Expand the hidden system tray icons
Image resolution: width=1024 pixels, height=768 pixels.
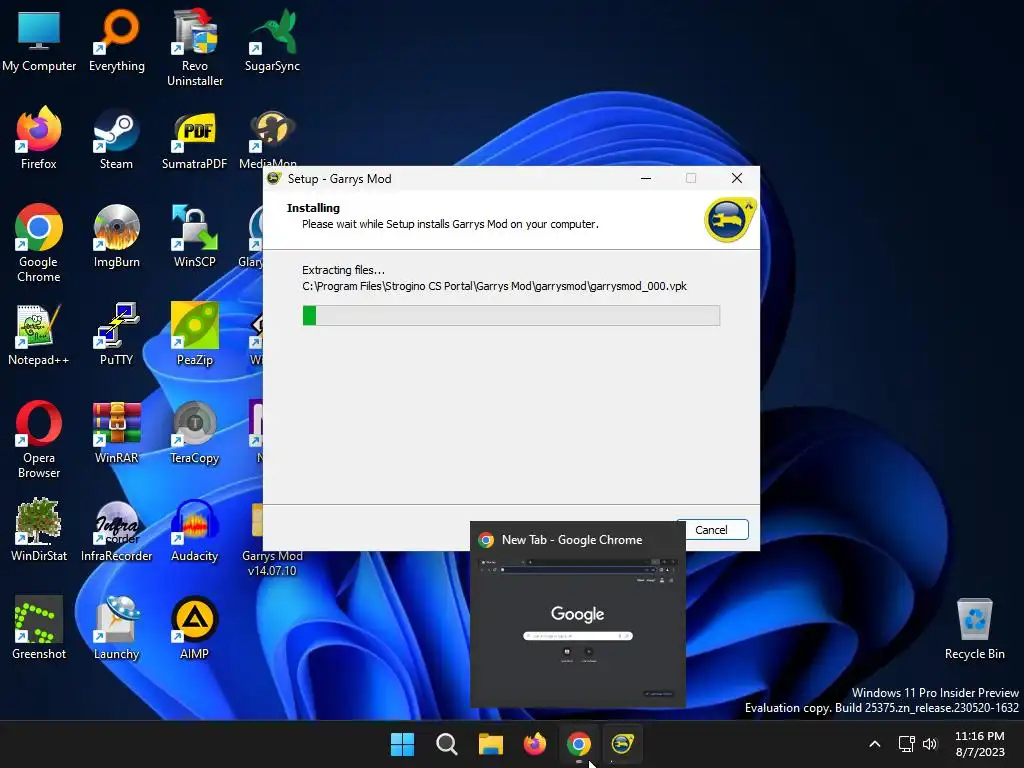point(875,744)
